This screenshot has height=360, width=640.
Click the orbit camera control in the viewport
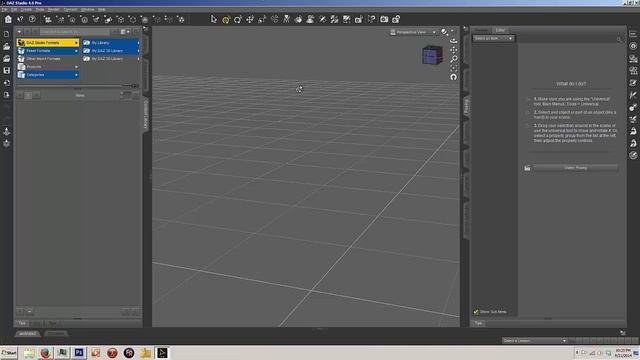(x=453, y=41)
